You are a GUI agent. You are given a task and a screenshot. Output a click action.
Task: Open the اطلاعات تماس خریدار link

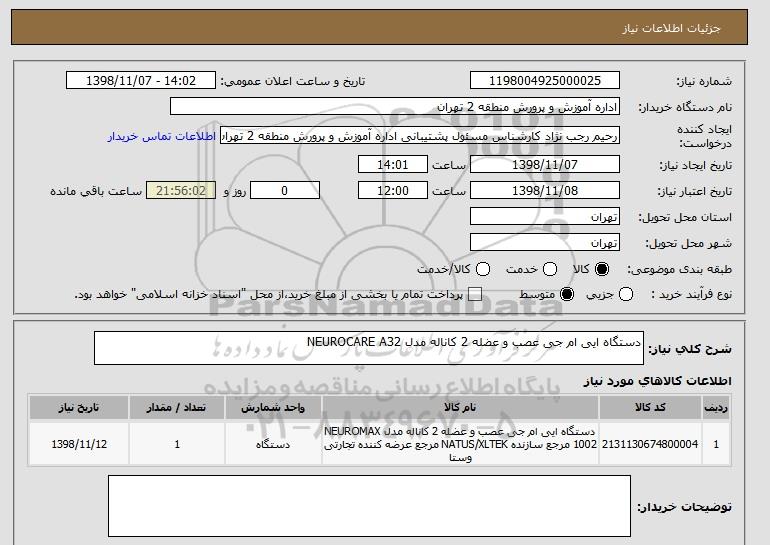click(x=162, y=136)
